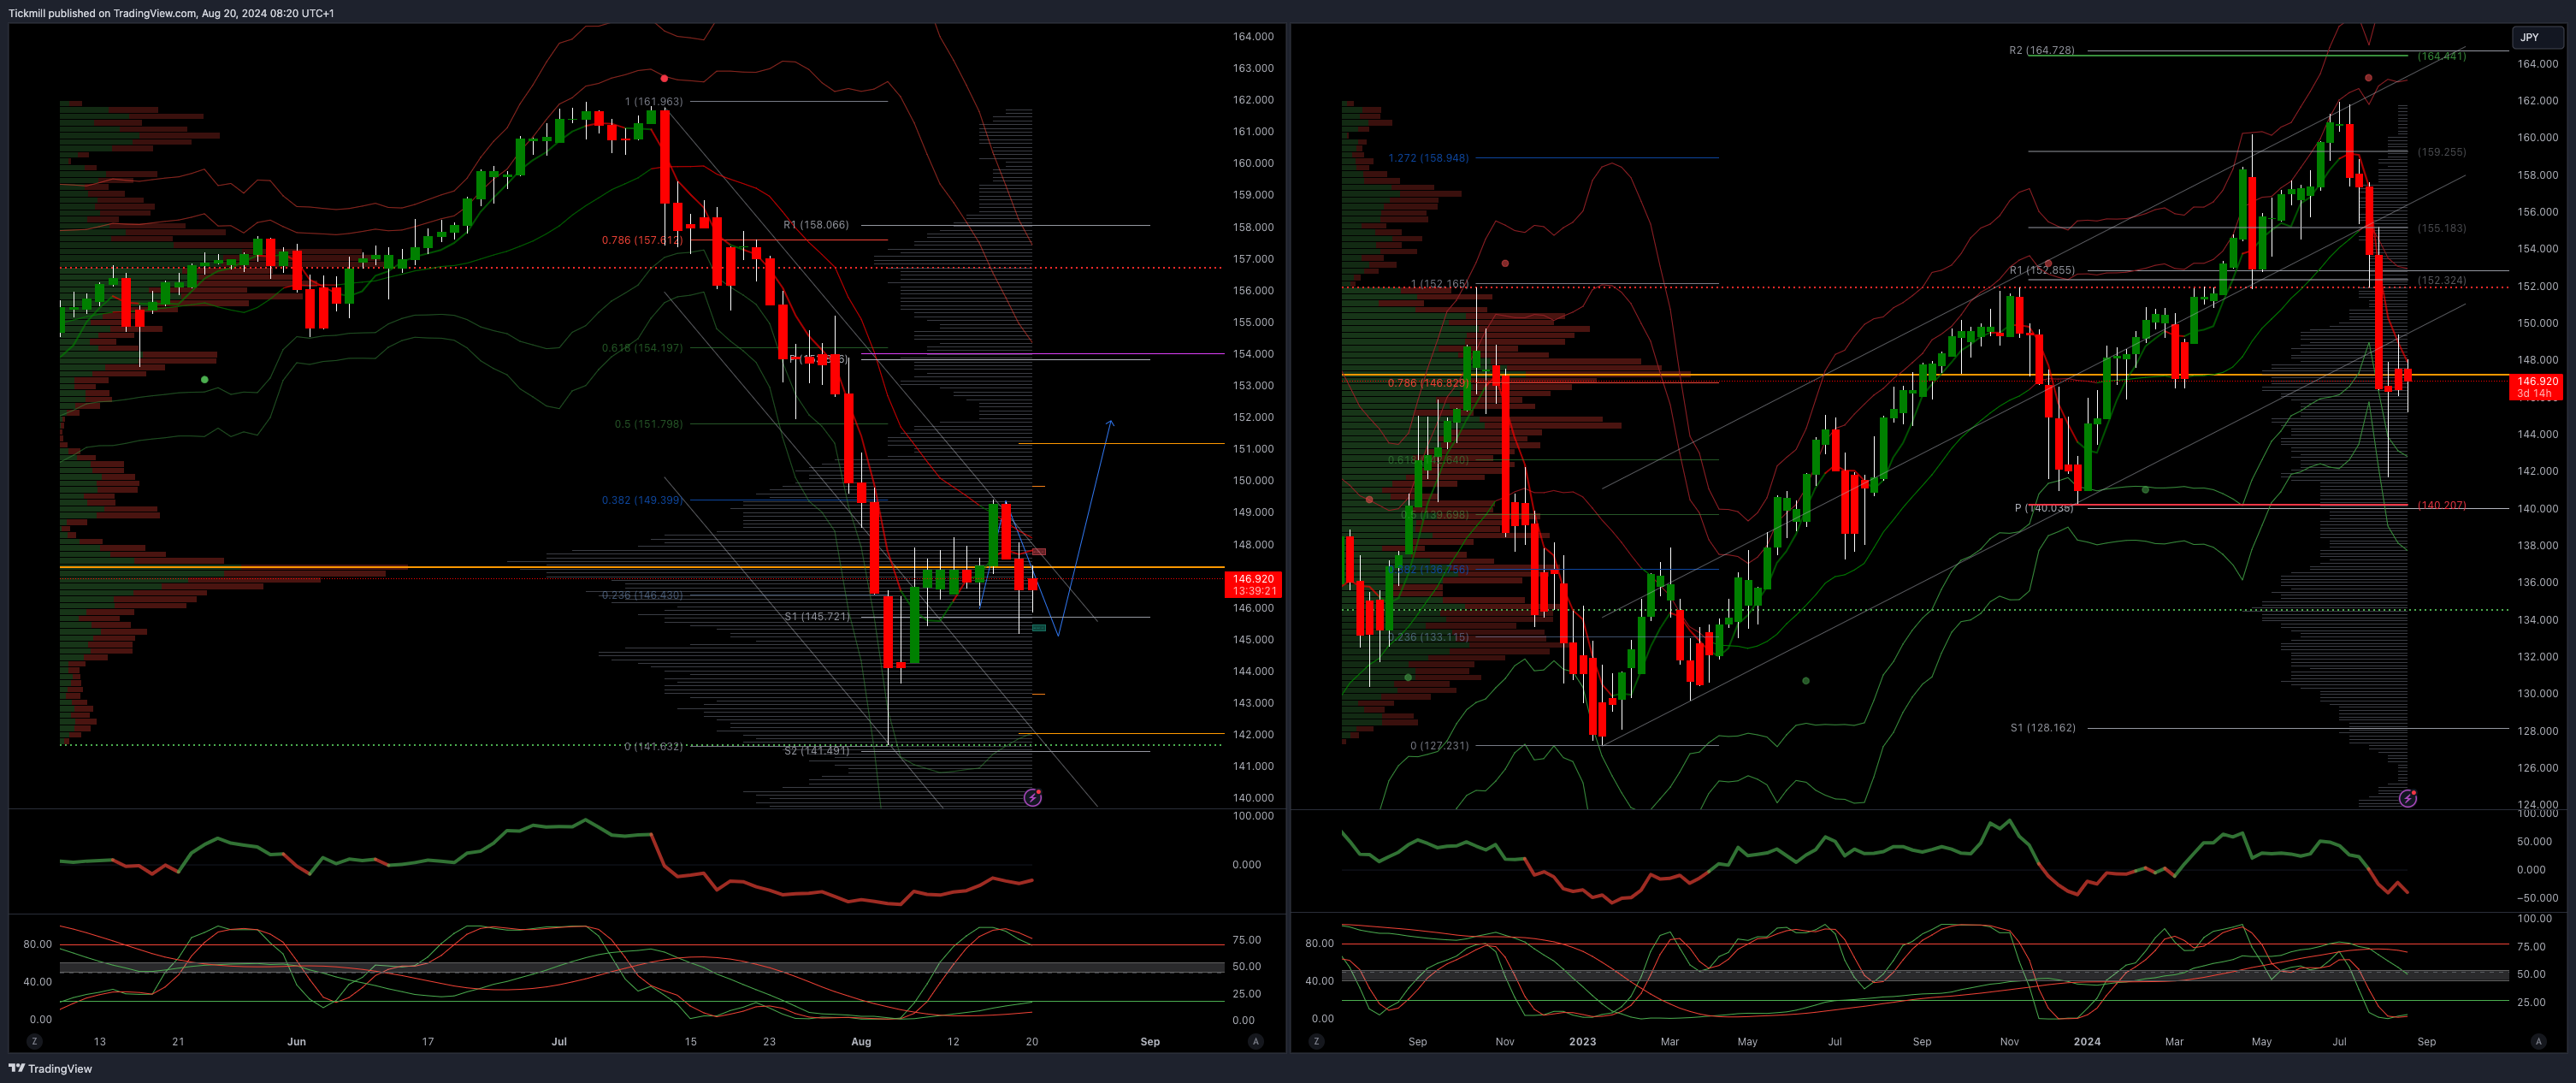Click the 164.000 left price axis label

tap(1253, 36)
